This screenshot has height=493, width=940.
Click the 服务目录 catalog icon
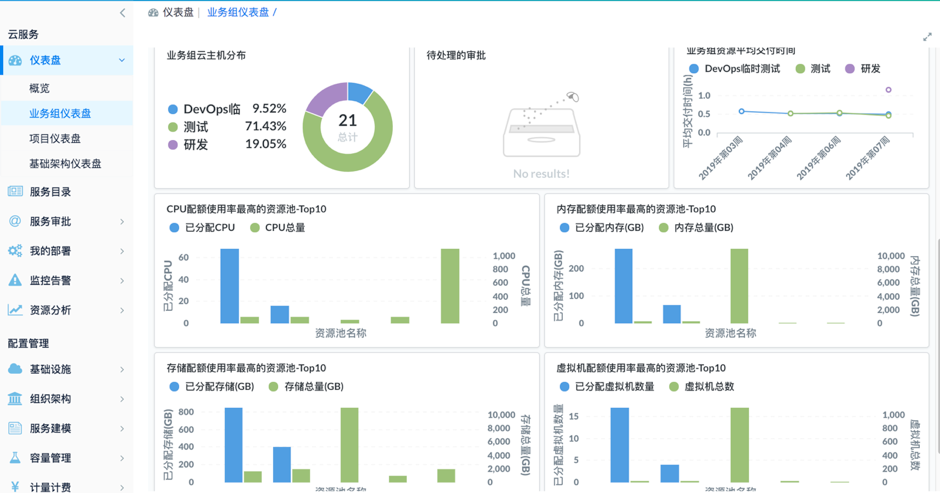tap(15, 191)
